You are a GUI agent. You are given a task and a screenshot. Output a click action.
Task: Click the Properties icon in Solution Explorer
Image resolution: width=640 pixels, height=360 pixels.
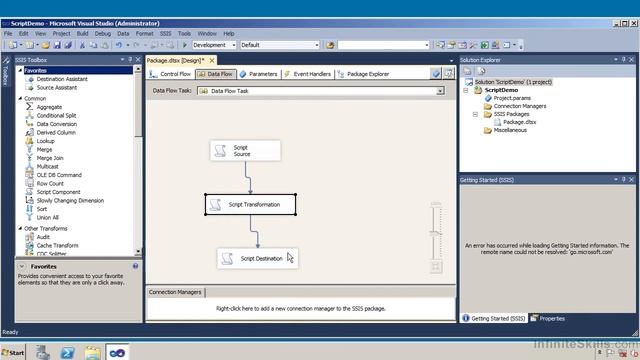(467, 71)
